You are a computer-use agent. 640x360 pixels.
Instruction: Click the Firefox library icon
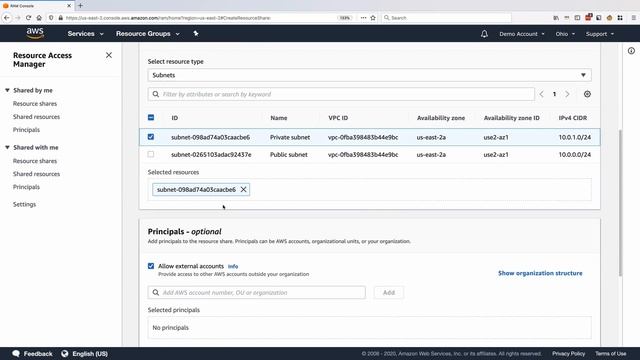coord(556,18)
